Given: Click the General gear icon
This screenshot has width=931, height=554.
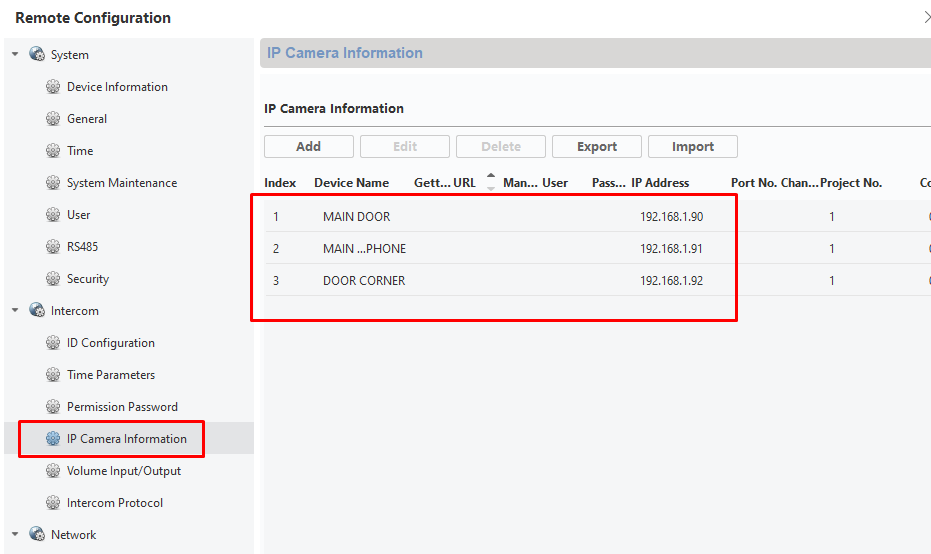Looking at the screenshot, I should [53, 119].
